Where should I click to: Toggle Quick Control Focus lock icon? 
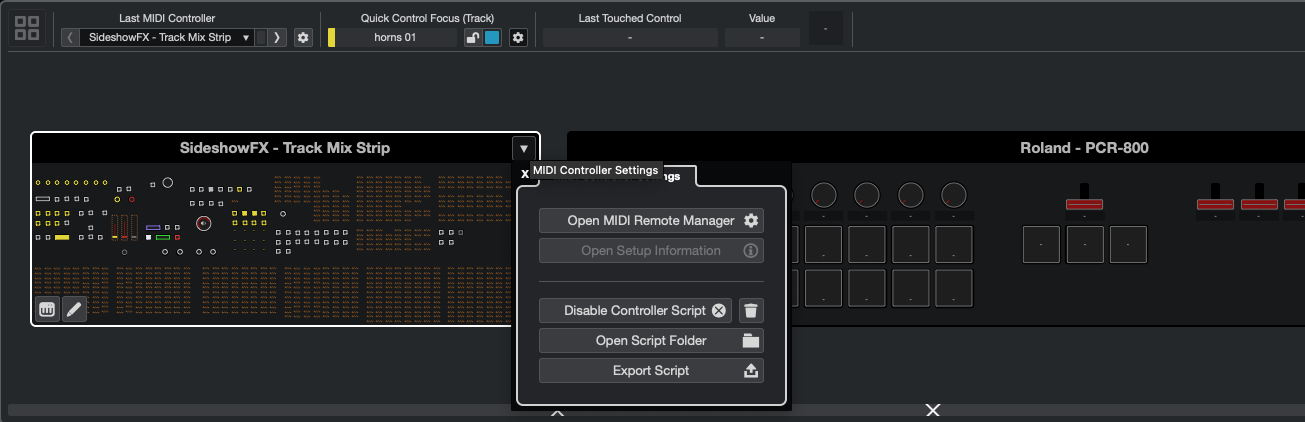473,38
